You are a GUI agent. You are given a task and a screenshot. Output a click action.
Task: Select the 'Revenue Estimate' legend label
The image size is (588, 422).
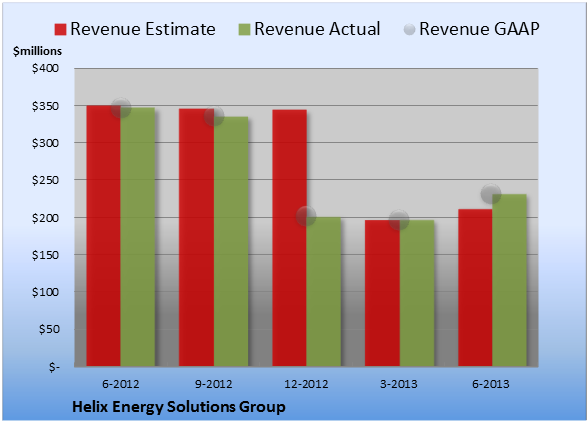(x=143, y=29)
